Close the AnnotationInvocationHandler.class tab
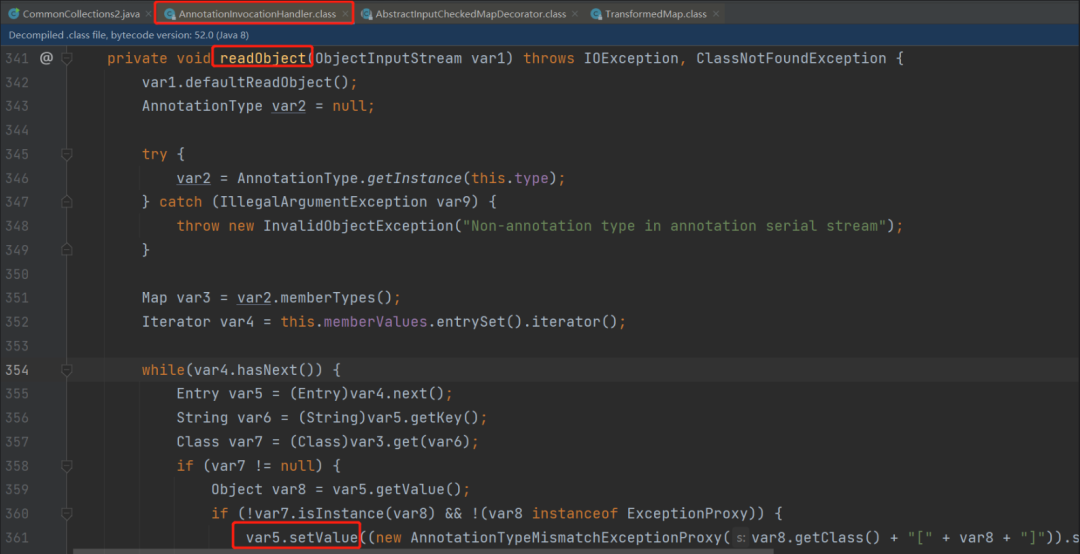 346,14
